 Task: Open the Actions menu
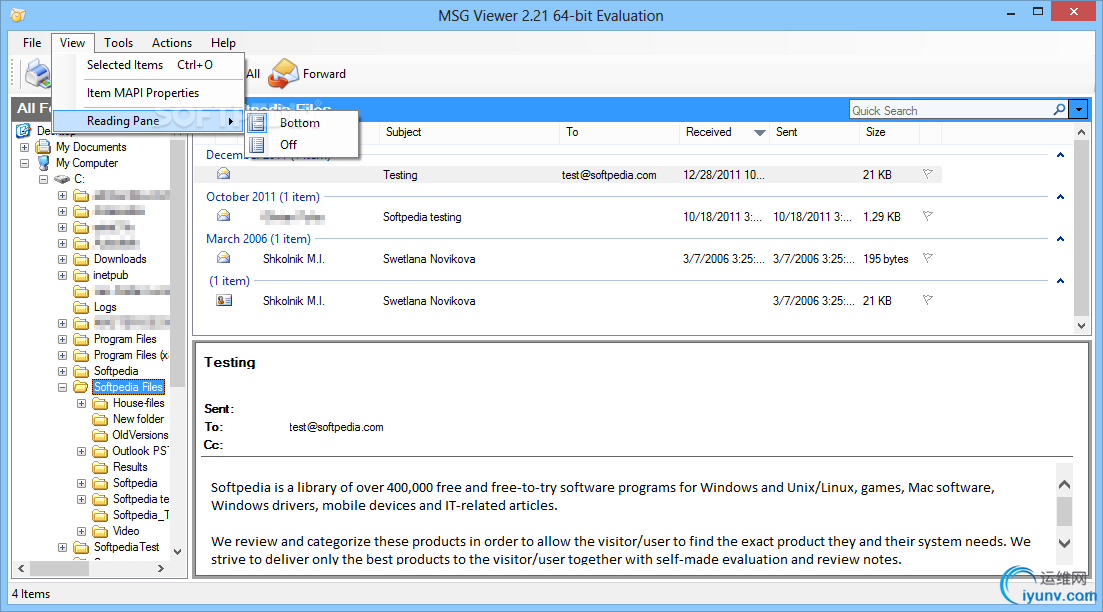(x=172, y=42)
